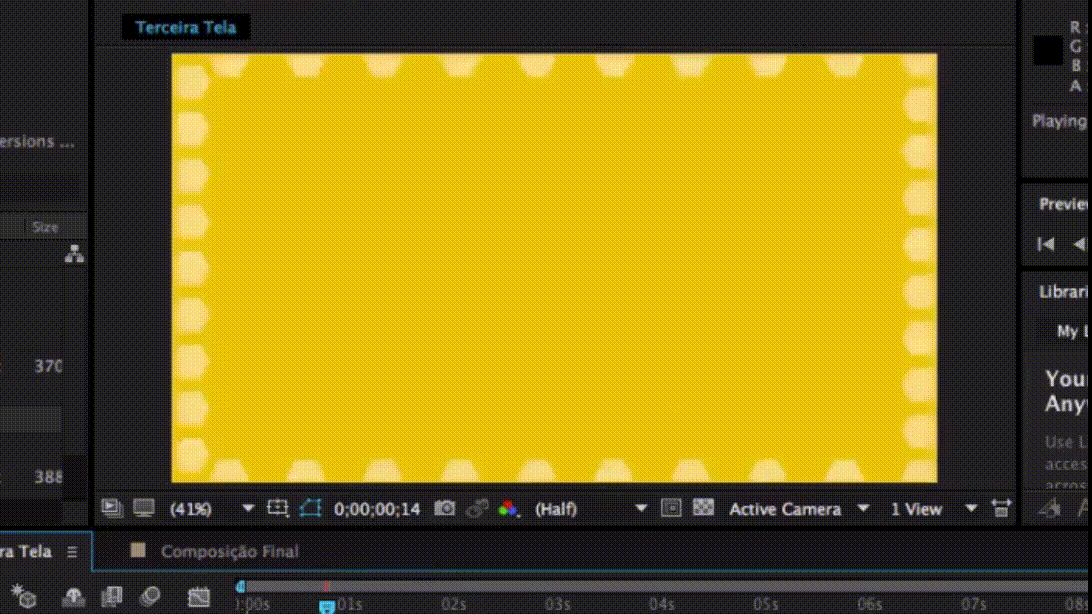Click the Always Preview This View icon

(x=111, y=509)
